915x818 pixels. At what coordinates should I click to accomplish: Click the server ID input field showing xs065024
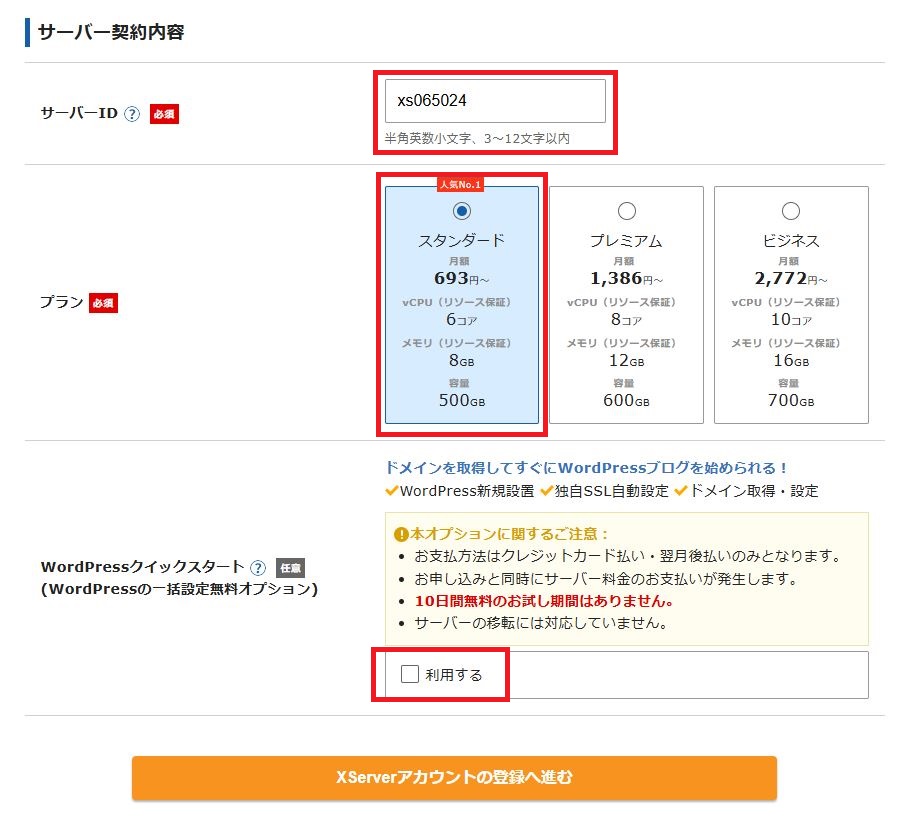[494, 99]
